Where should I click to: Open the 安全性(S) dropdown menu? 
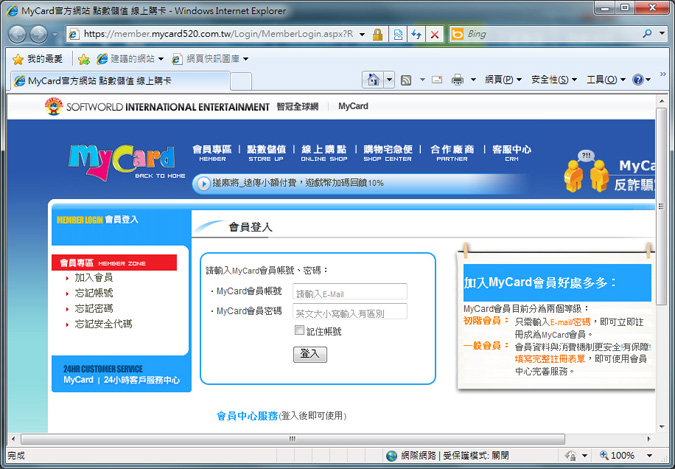pos(554,80)
